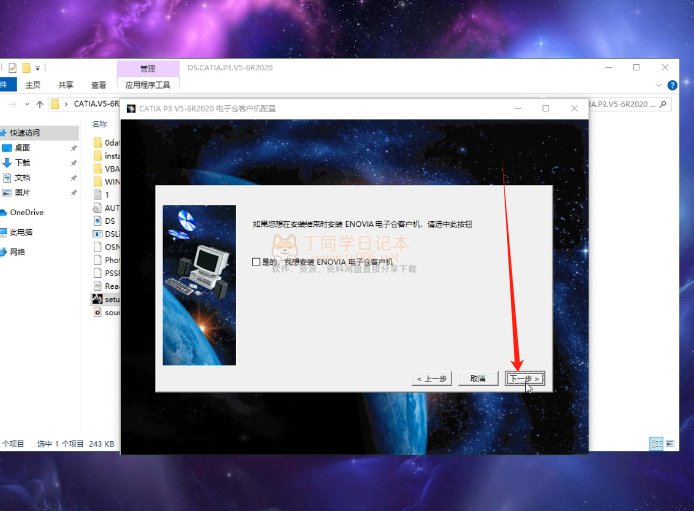694x511 pixels.
Task: Switch to the 共享 ribbon tab
Action: (65, 85)
